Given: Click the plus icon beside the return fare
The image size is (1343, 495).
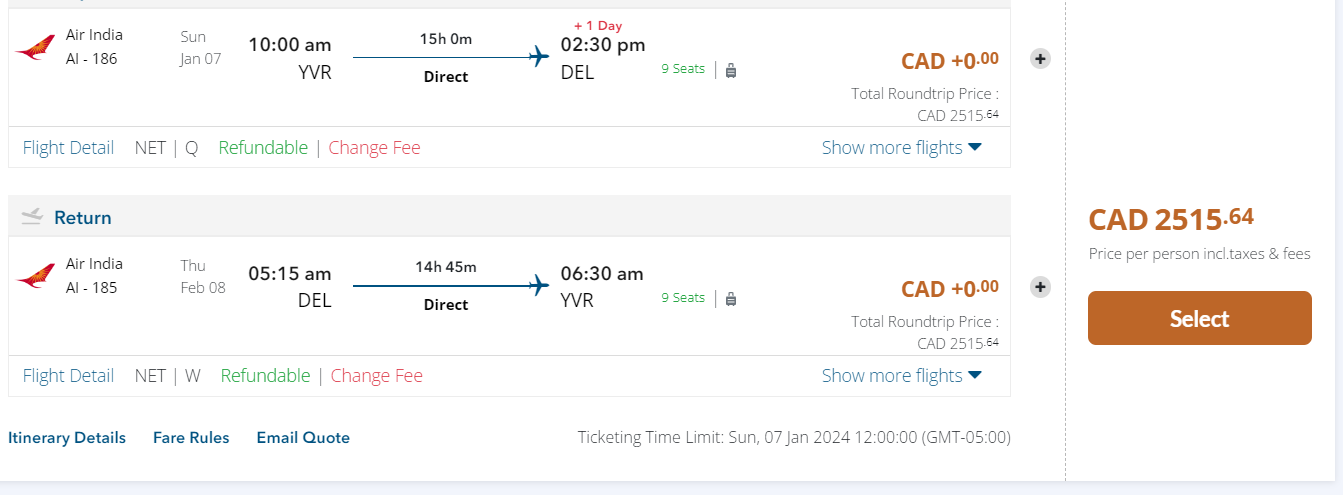Looking at the screenshot, I should point(1040,287).
